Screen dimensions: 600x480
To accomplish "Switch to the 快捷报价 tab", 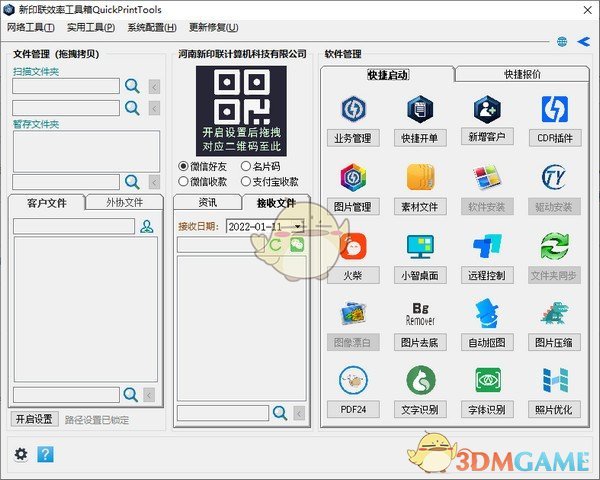I will (x=522, y=74).
